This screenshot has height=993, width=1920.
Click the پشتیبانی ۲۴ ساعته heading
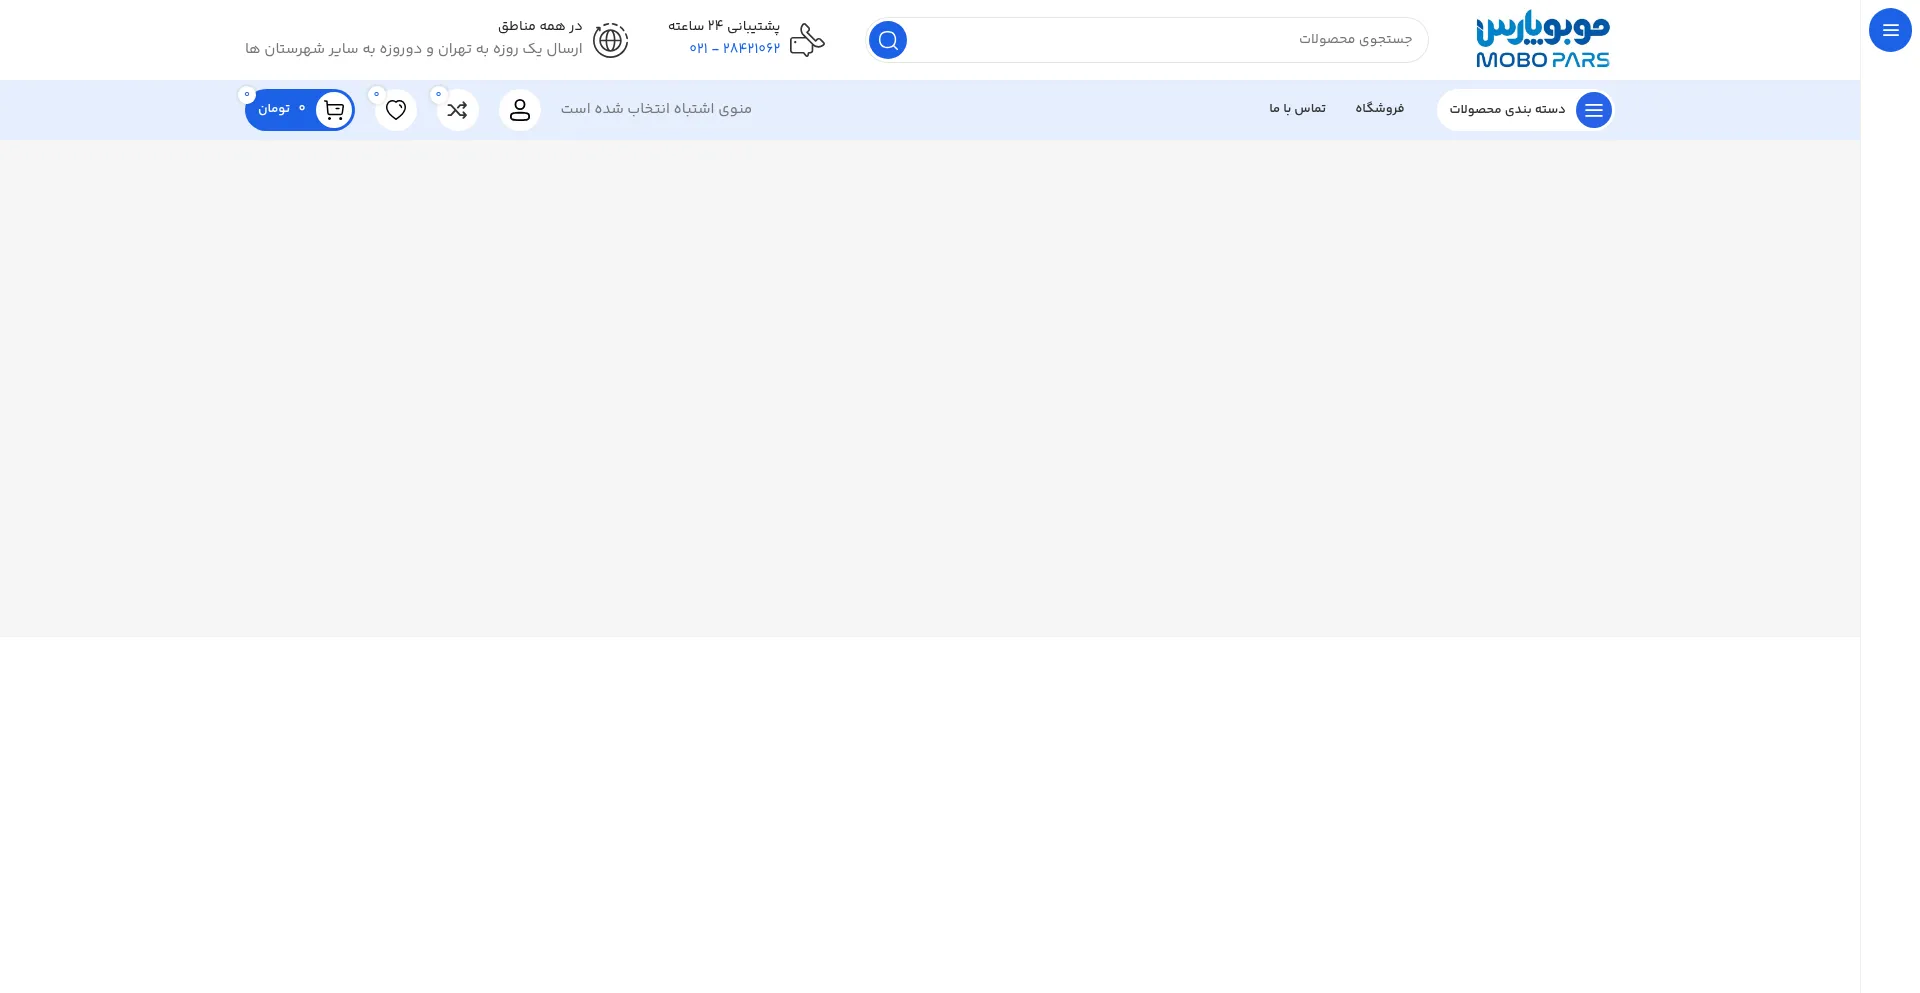[x=724, y=26]
